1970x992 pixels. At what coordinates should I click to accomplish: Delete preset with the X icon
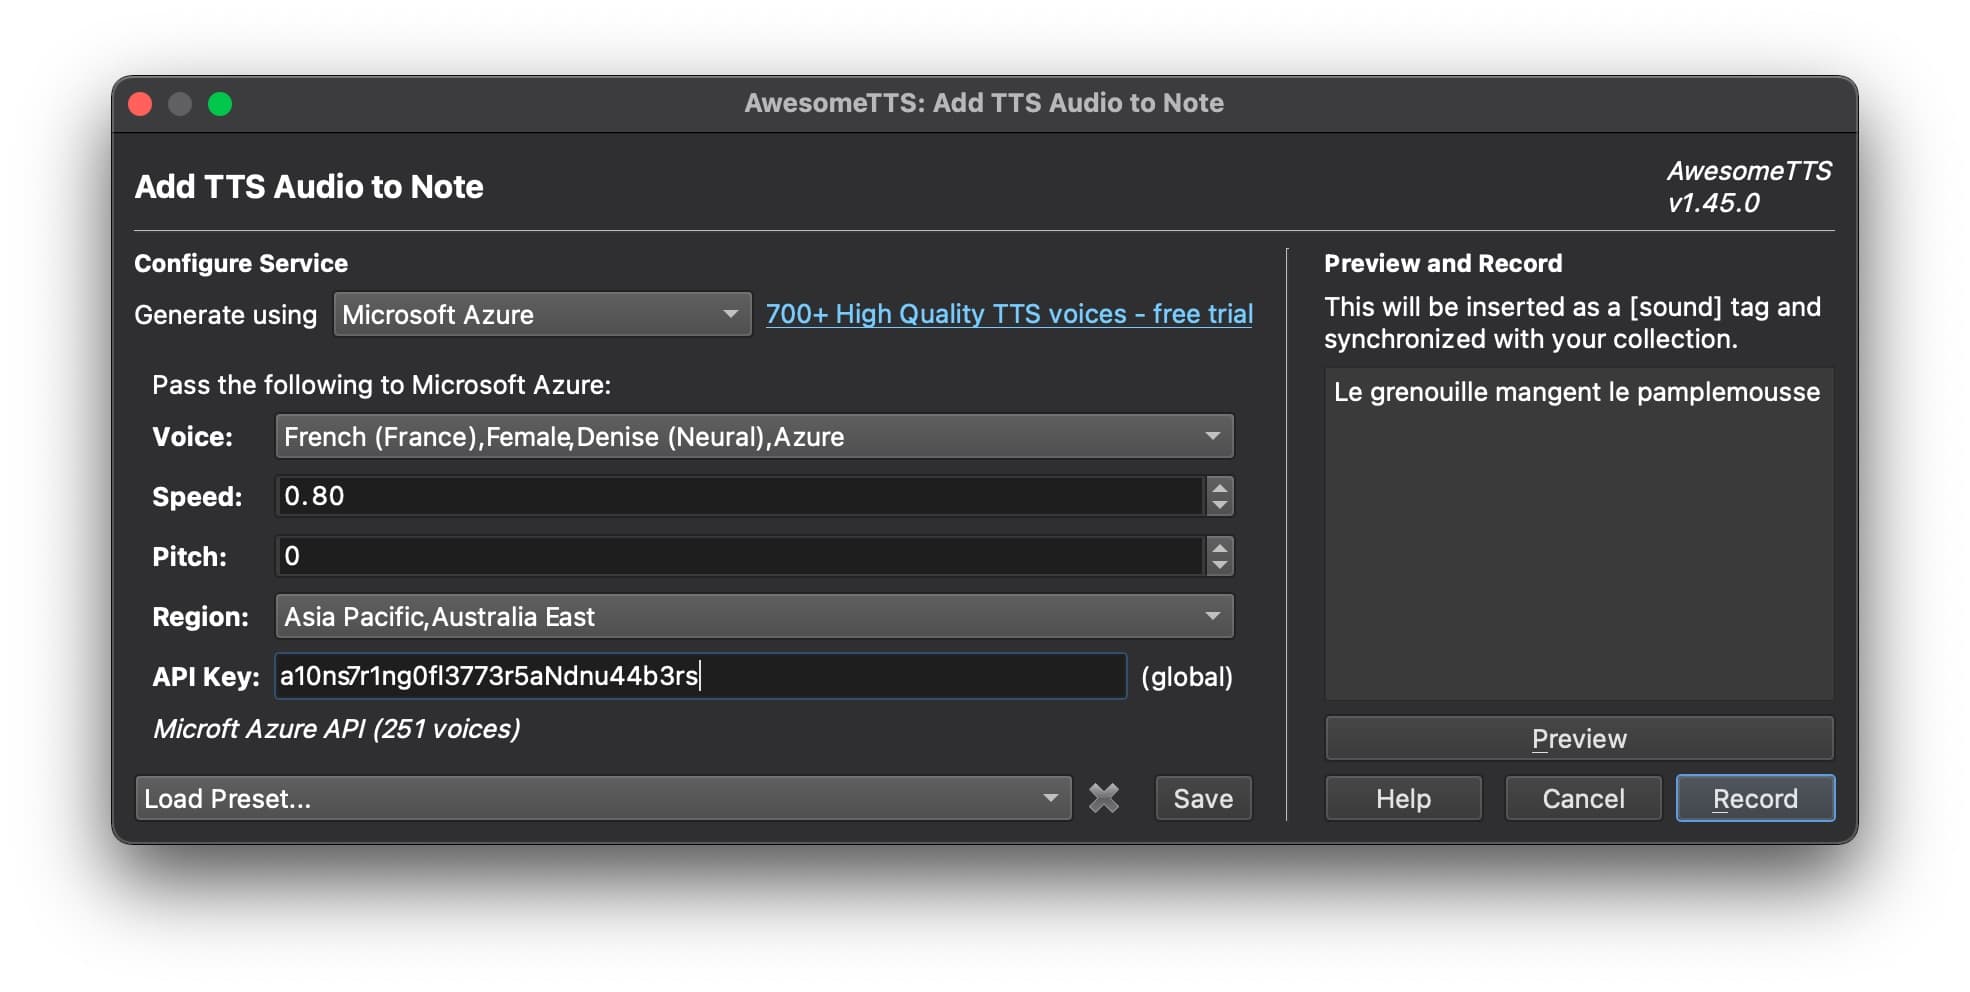click(x=1104, y=798)
